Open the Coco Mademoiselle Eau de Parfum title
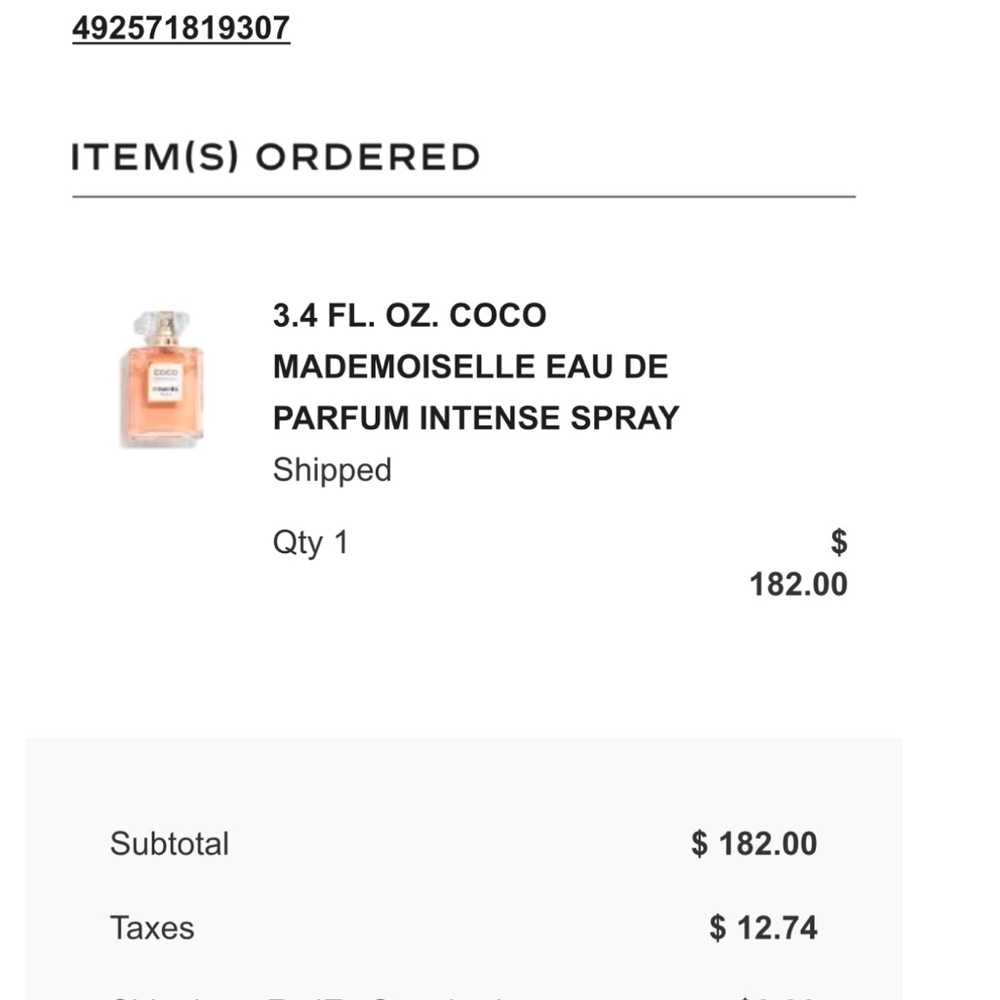The image size is (1000, 1000). click(476, 367)
